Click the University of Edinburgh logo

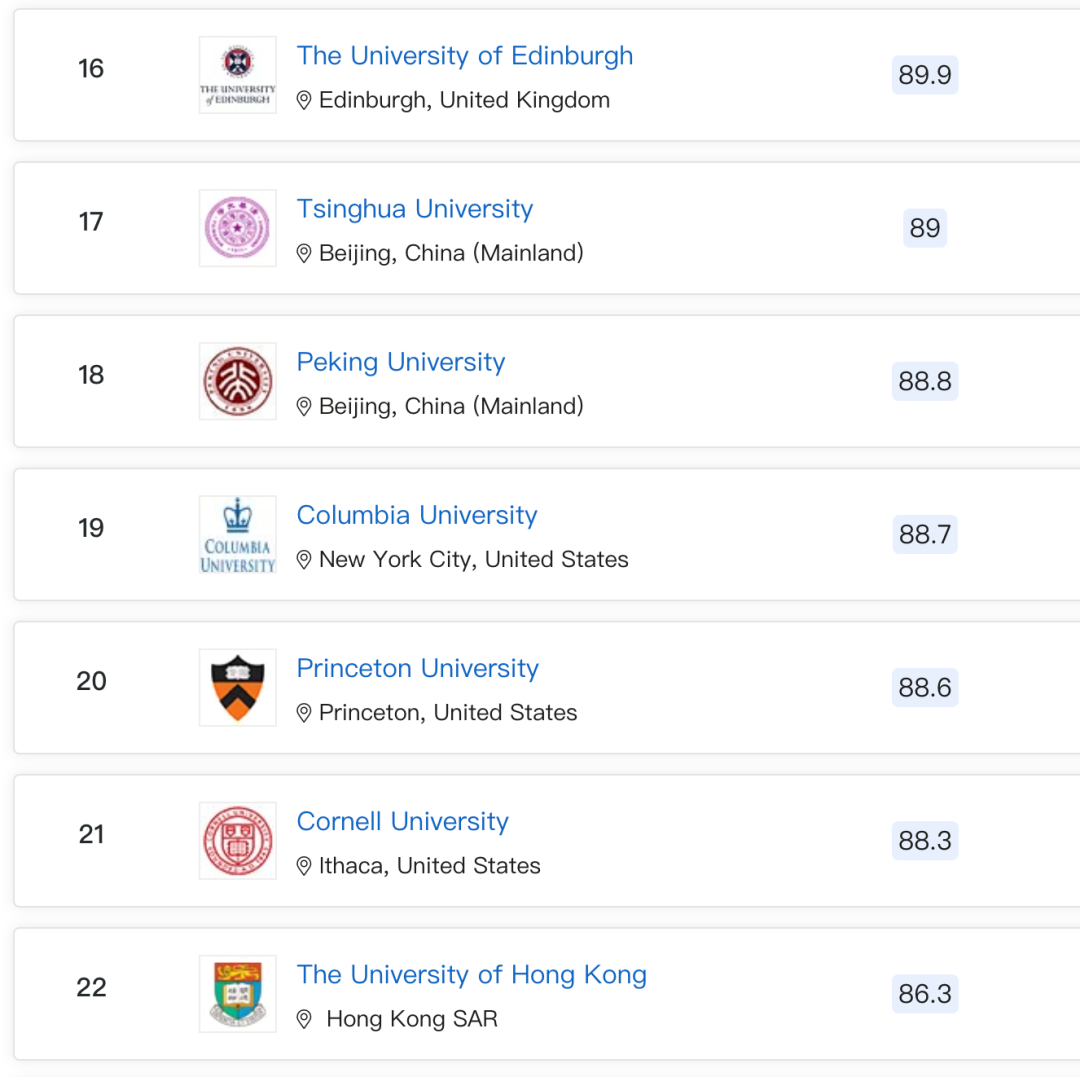click(x=238, y=75)
